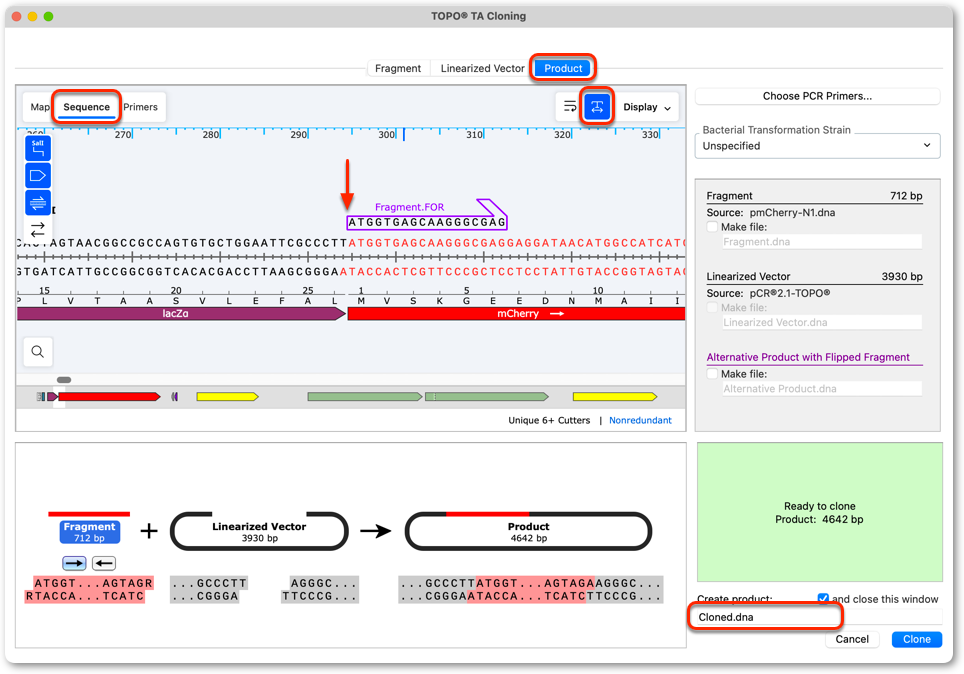Switch to the Fragment tab

[398, 68]
